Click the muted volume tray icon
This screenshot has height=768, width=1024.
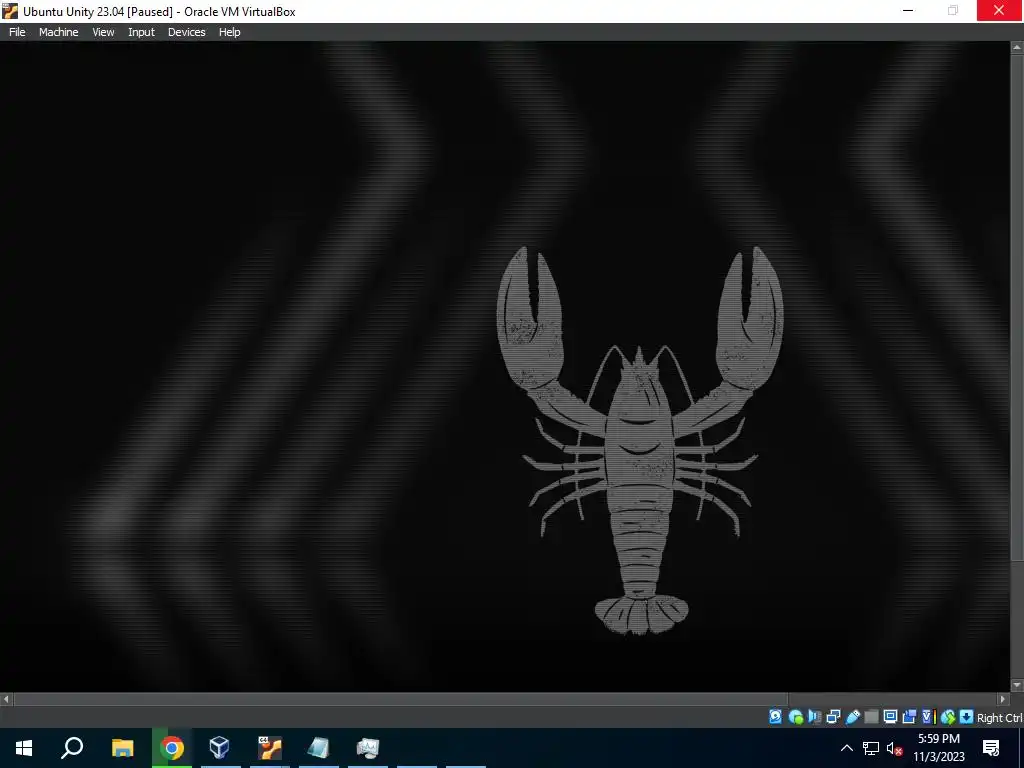894,748
